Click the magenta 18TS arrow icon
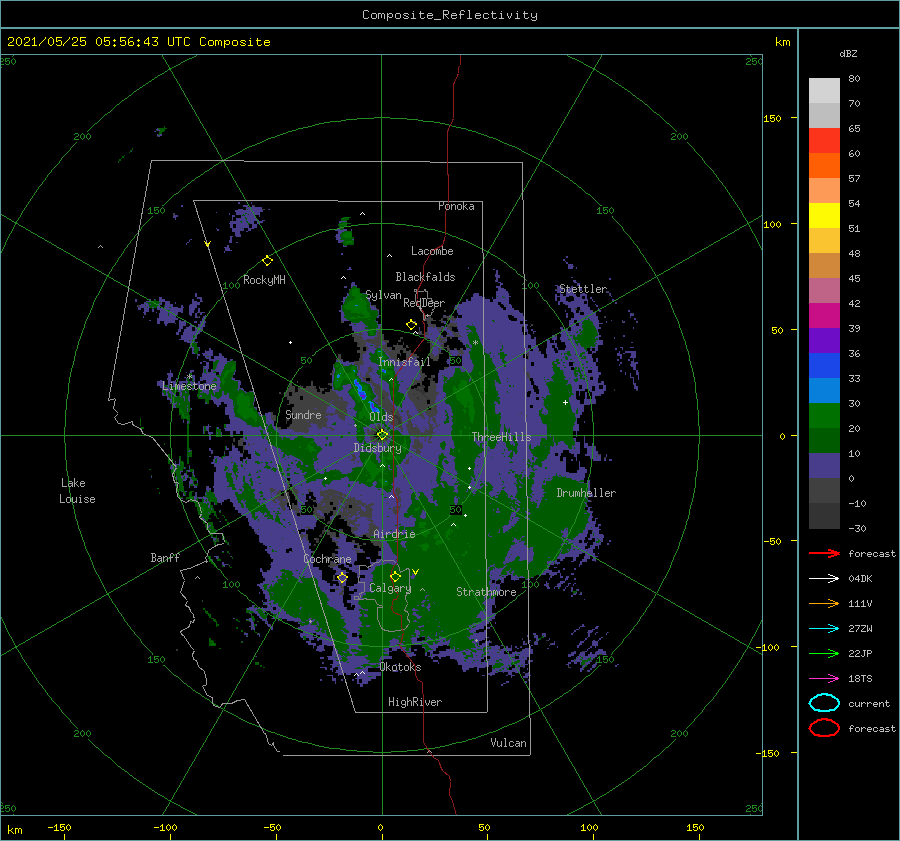Screen dimensions: 900x841 click(x=824, y=679)
